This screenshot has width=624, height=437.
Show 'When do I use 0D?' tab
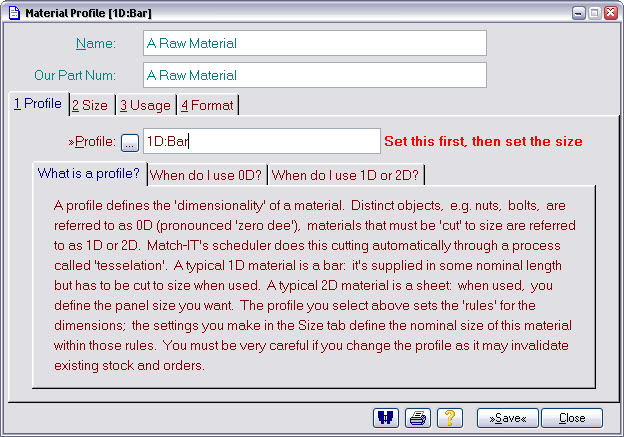[206, 175]
